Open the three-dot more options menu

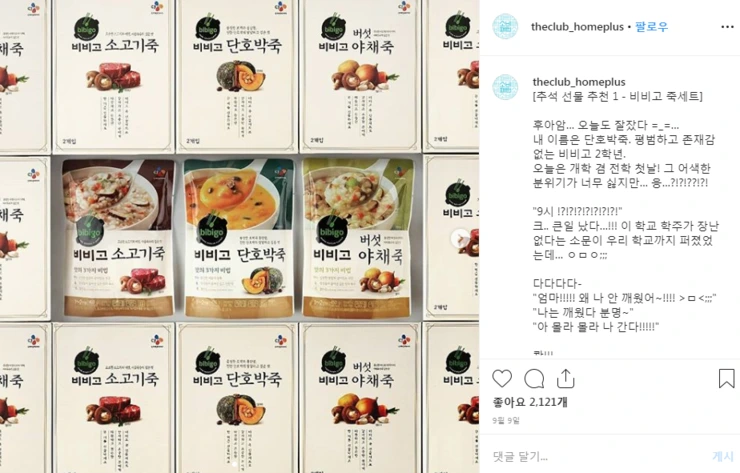click(x=727, y=27)
